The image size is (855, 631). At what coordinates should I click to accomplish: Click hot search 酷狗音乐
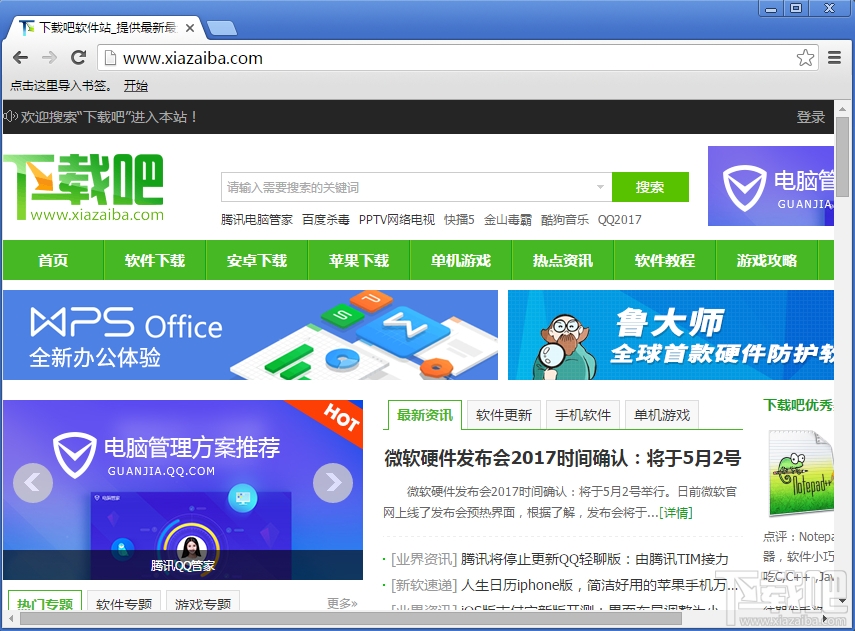coord(565,220)
